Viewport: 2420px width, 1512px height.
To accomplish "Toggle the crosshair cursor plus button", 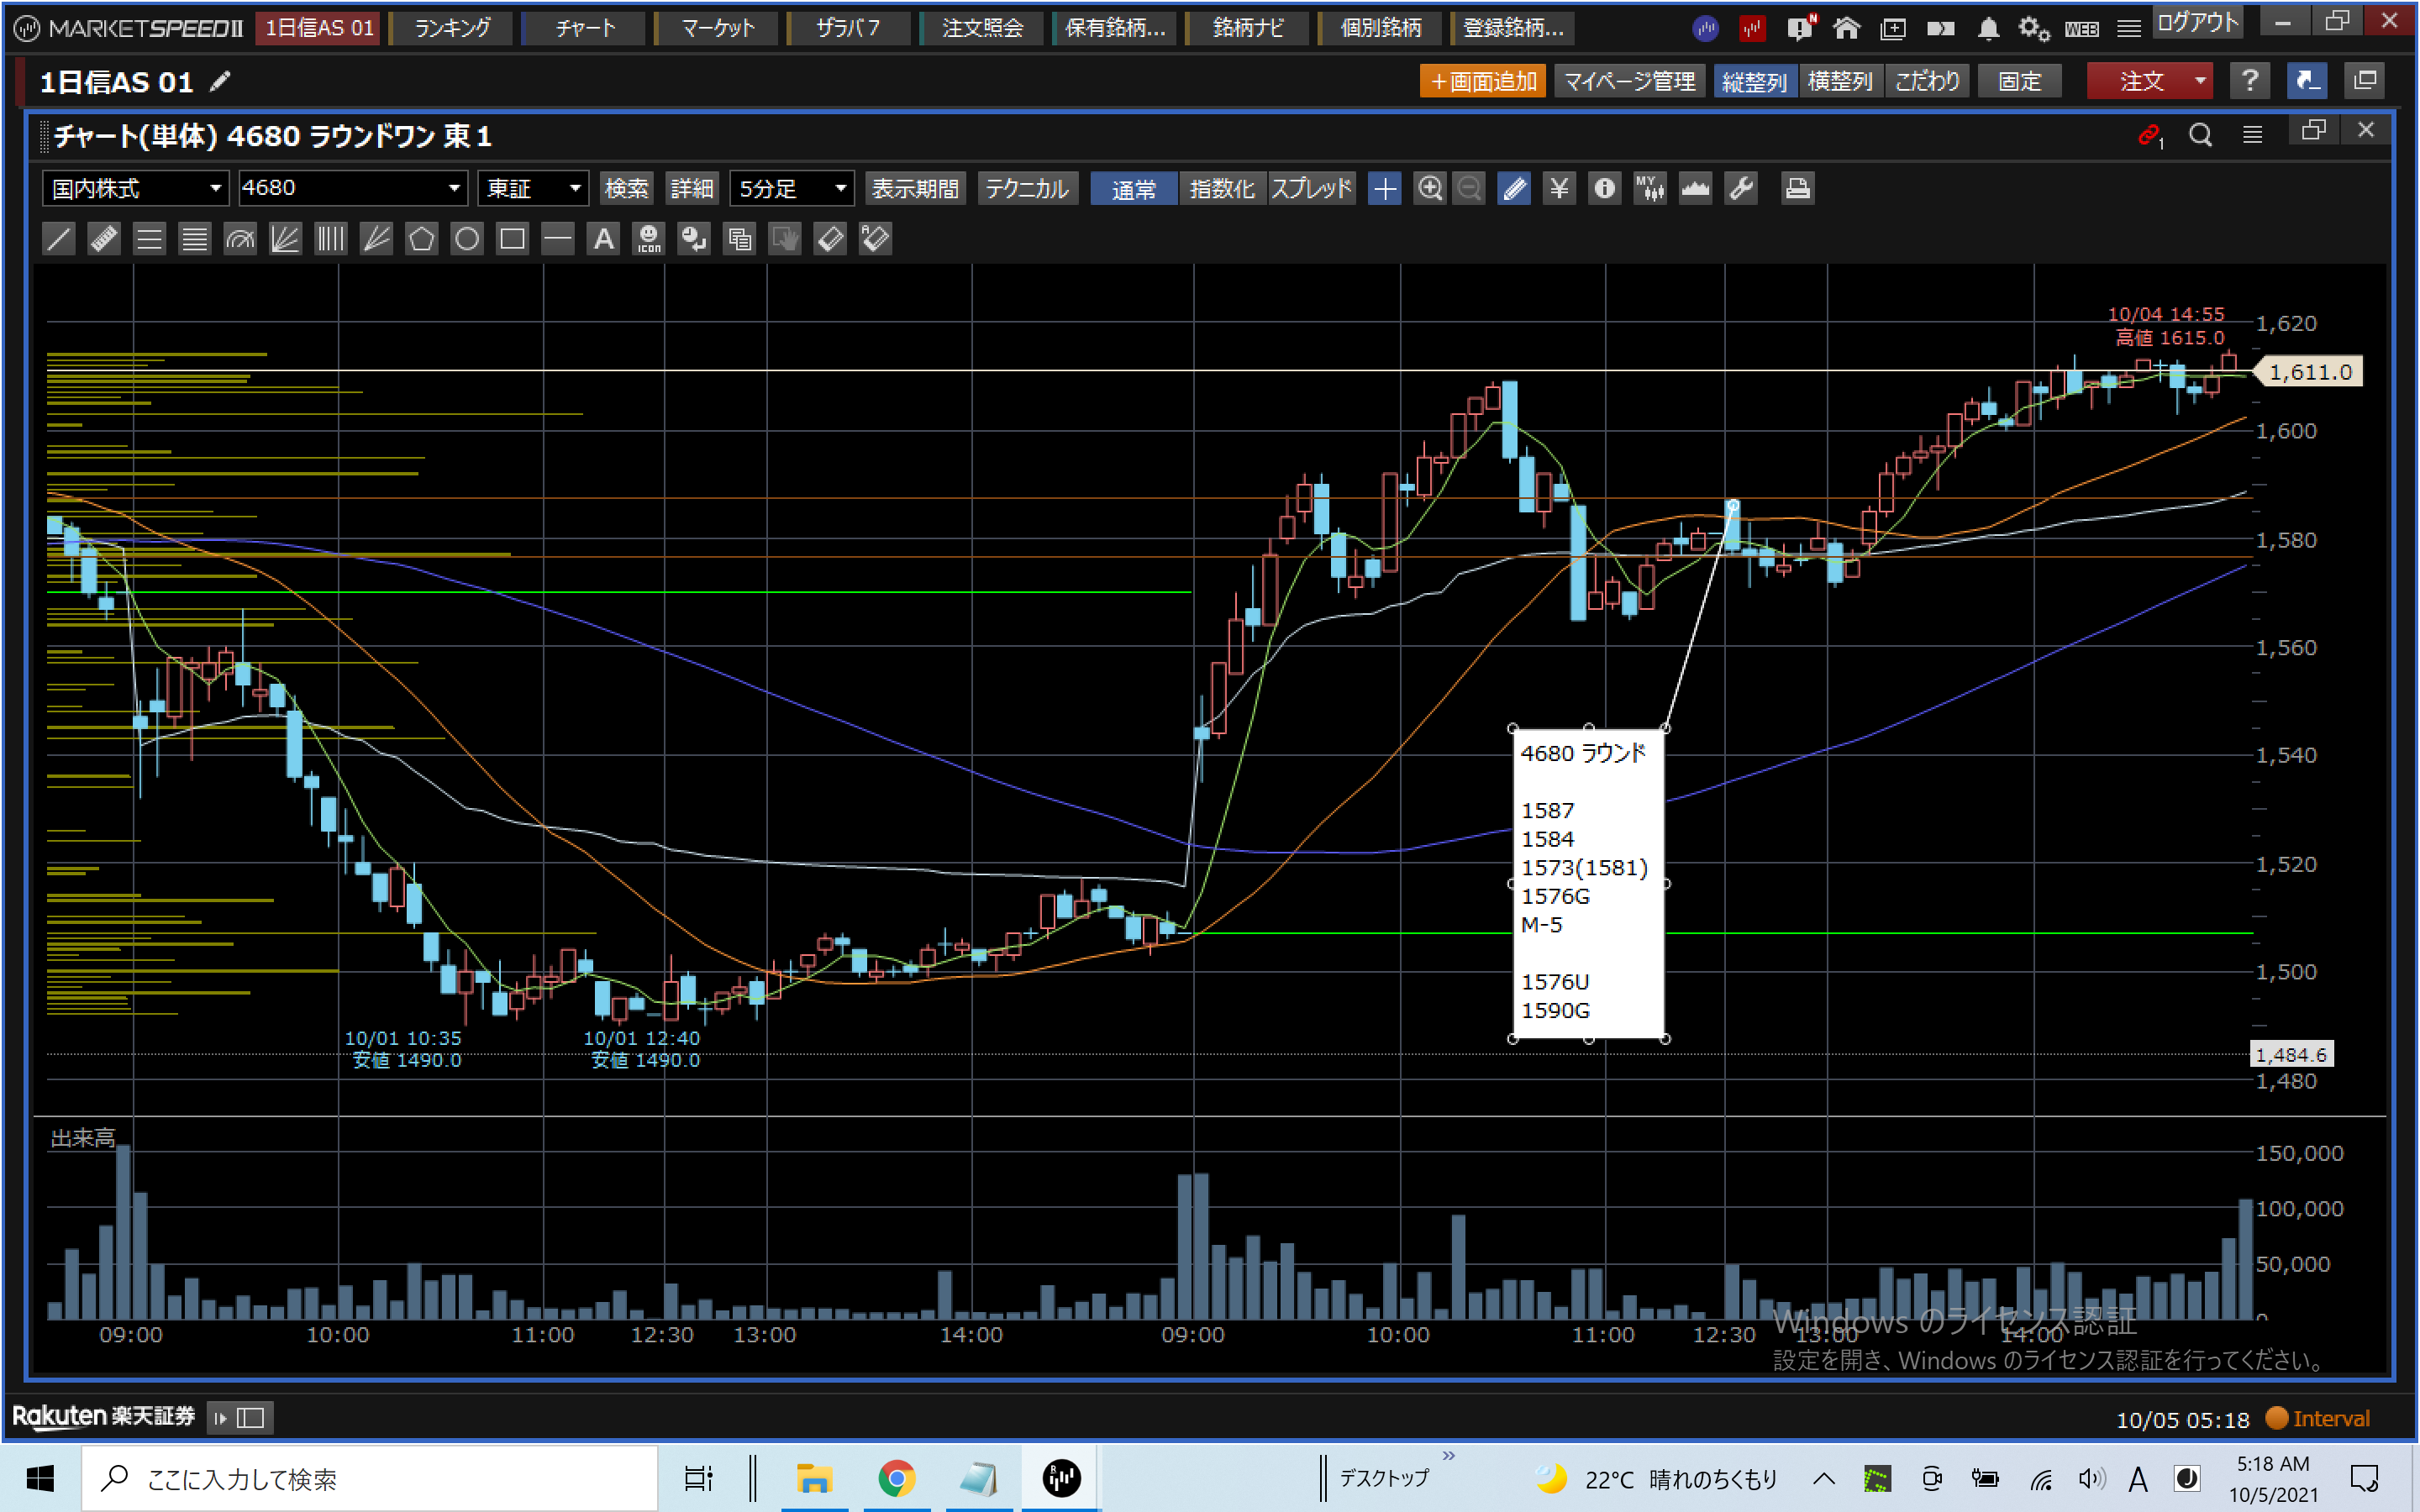I will (x=1385, y=188).
